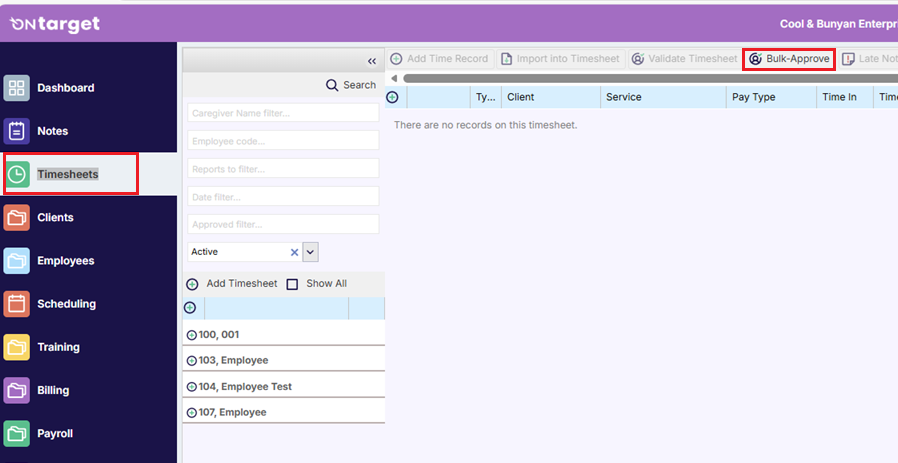Open the Employees folder icon
The height and width of the screenshot is (463, 898).
17,261
